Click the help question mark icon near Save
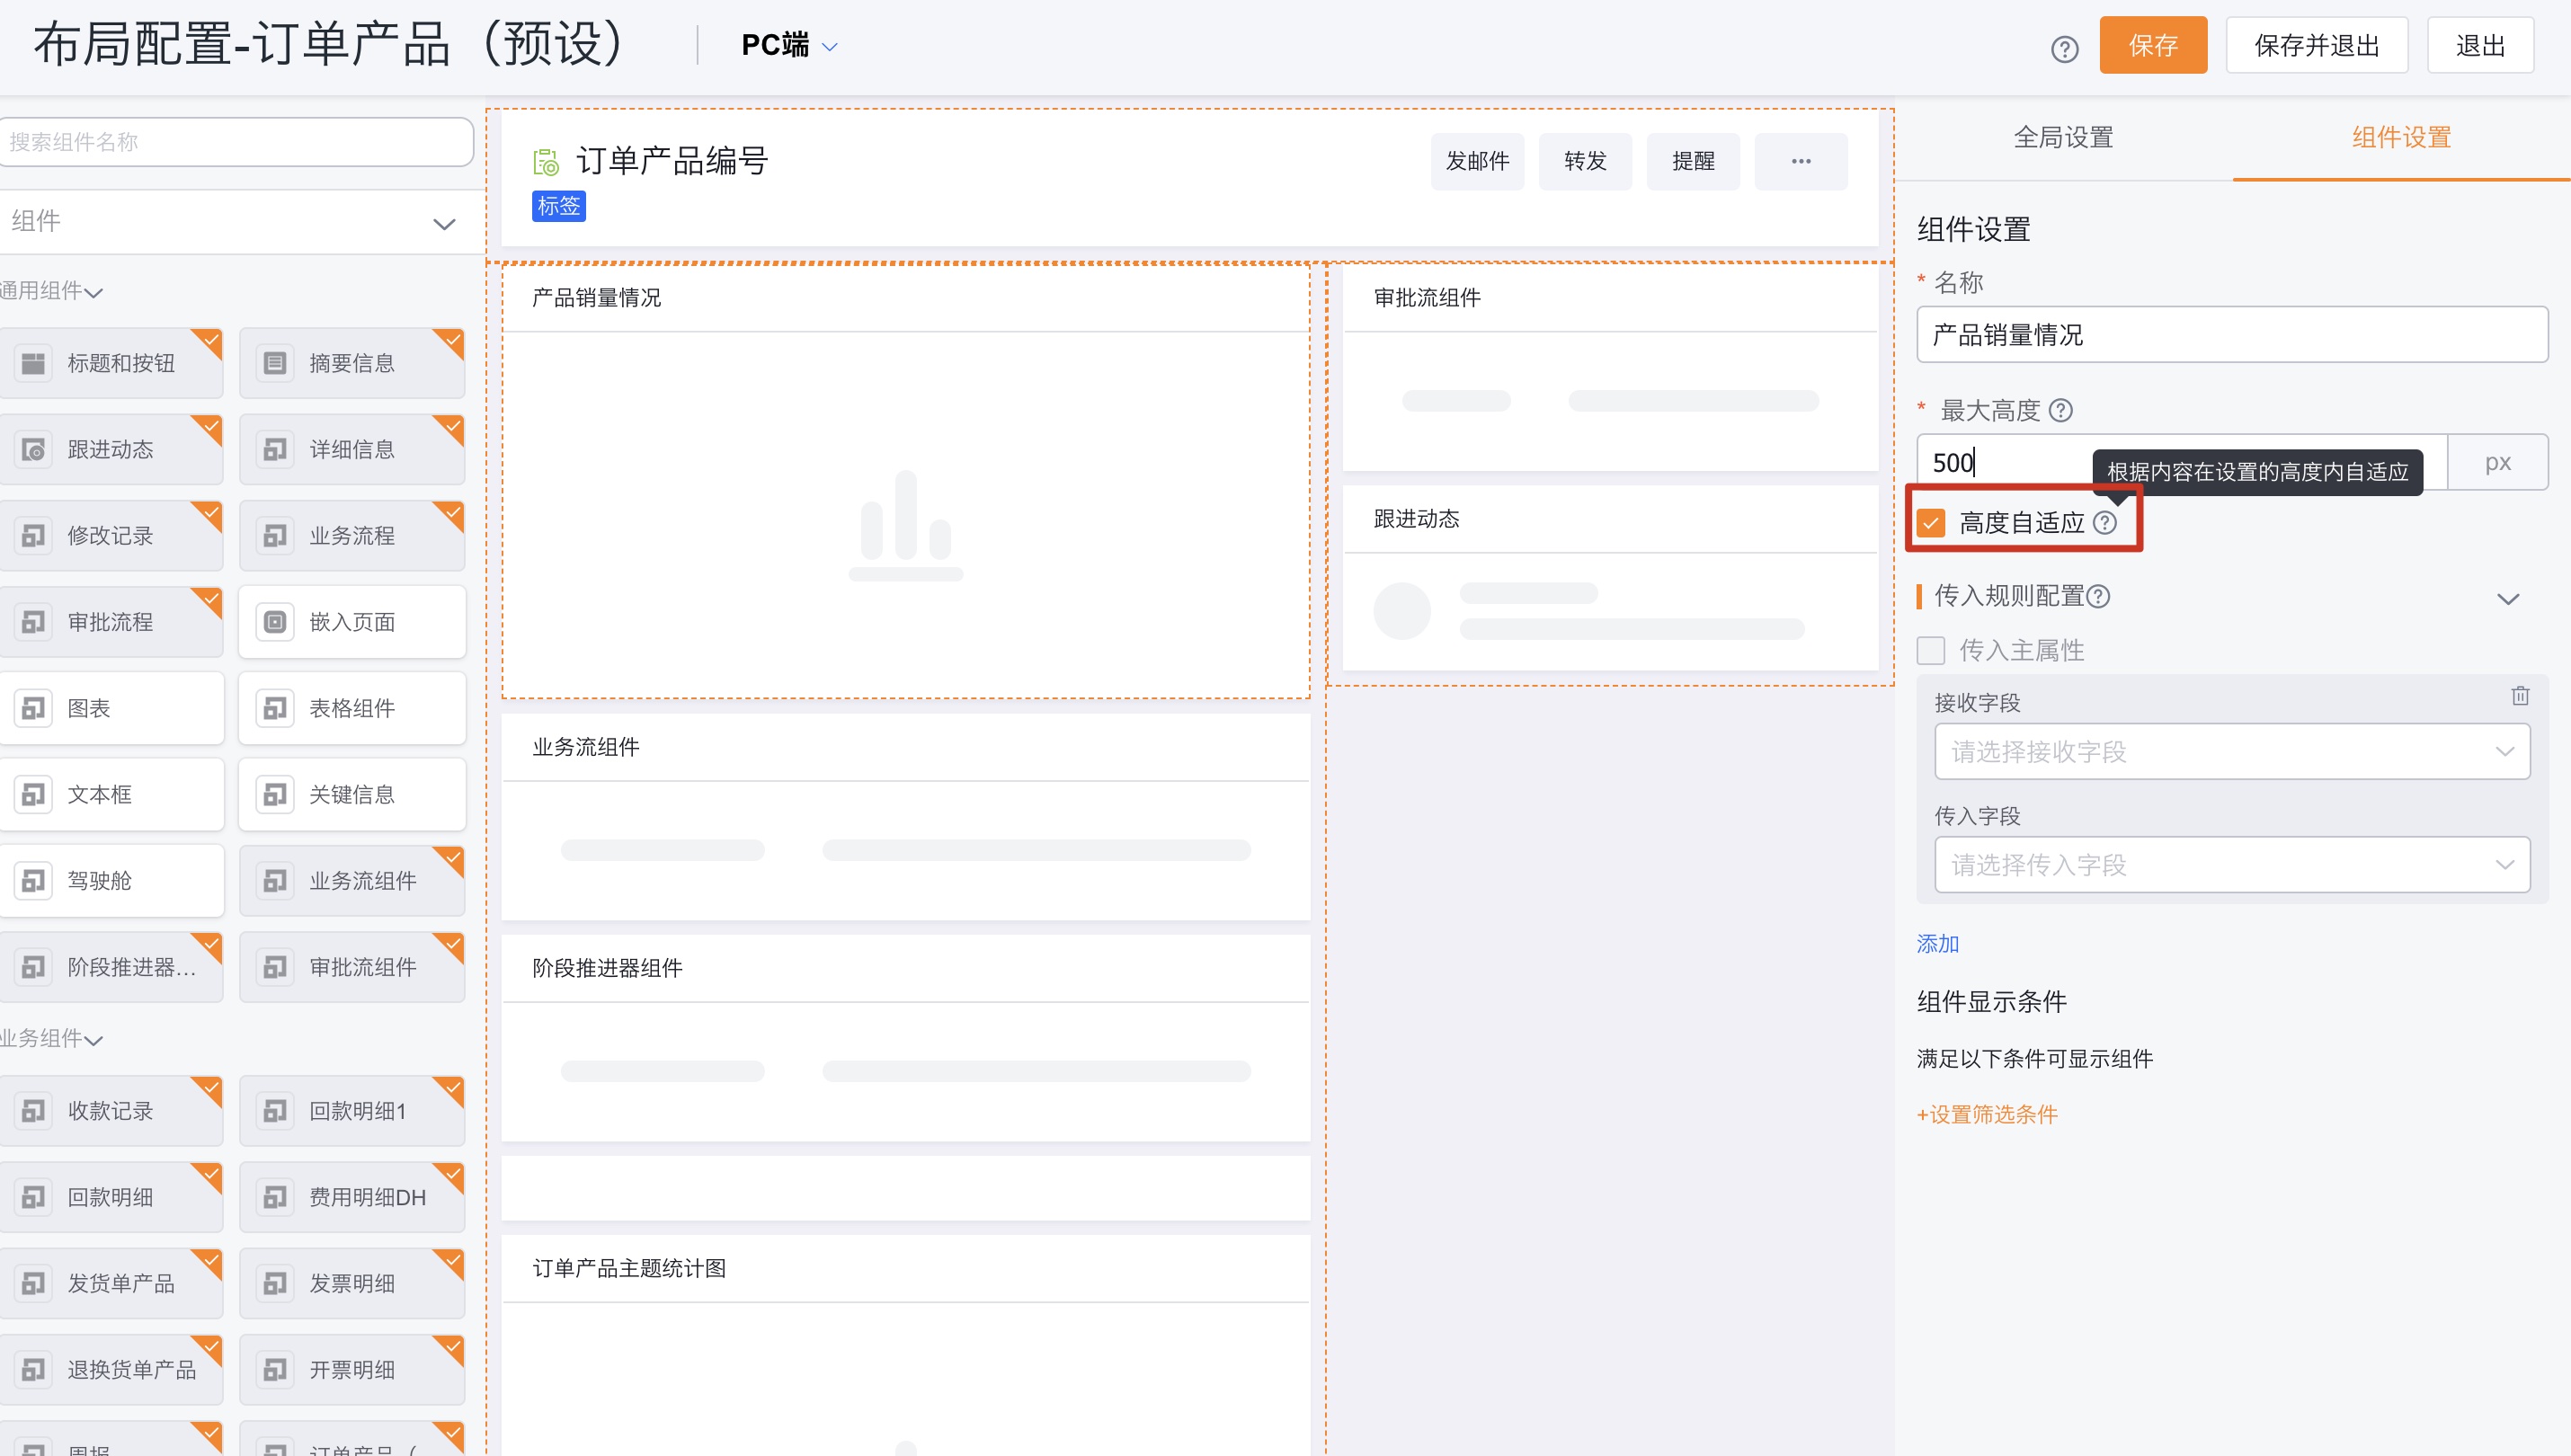This screenshot has width=2571, height=1456. tap(2064, 48)
